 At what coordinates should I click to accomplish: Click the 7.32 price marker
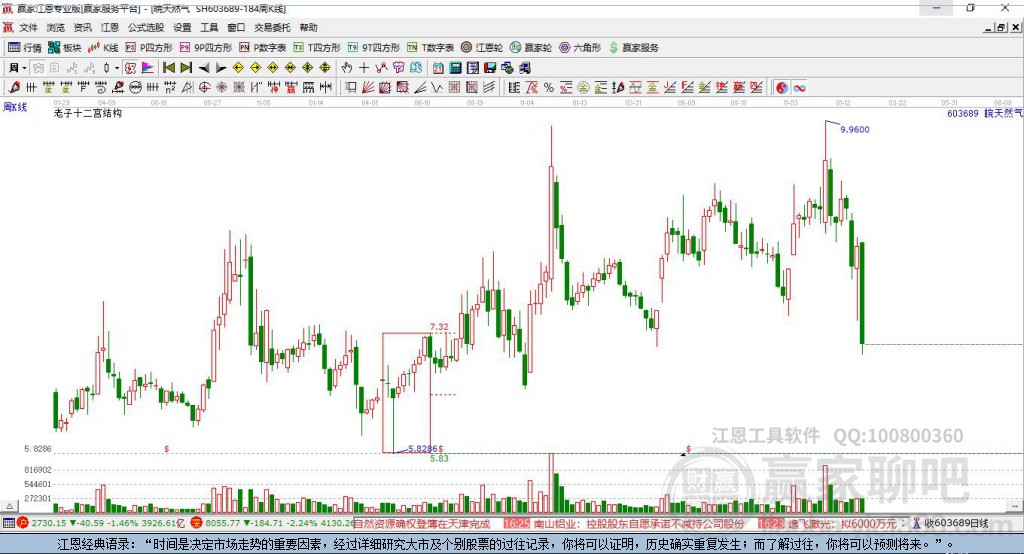439,327
